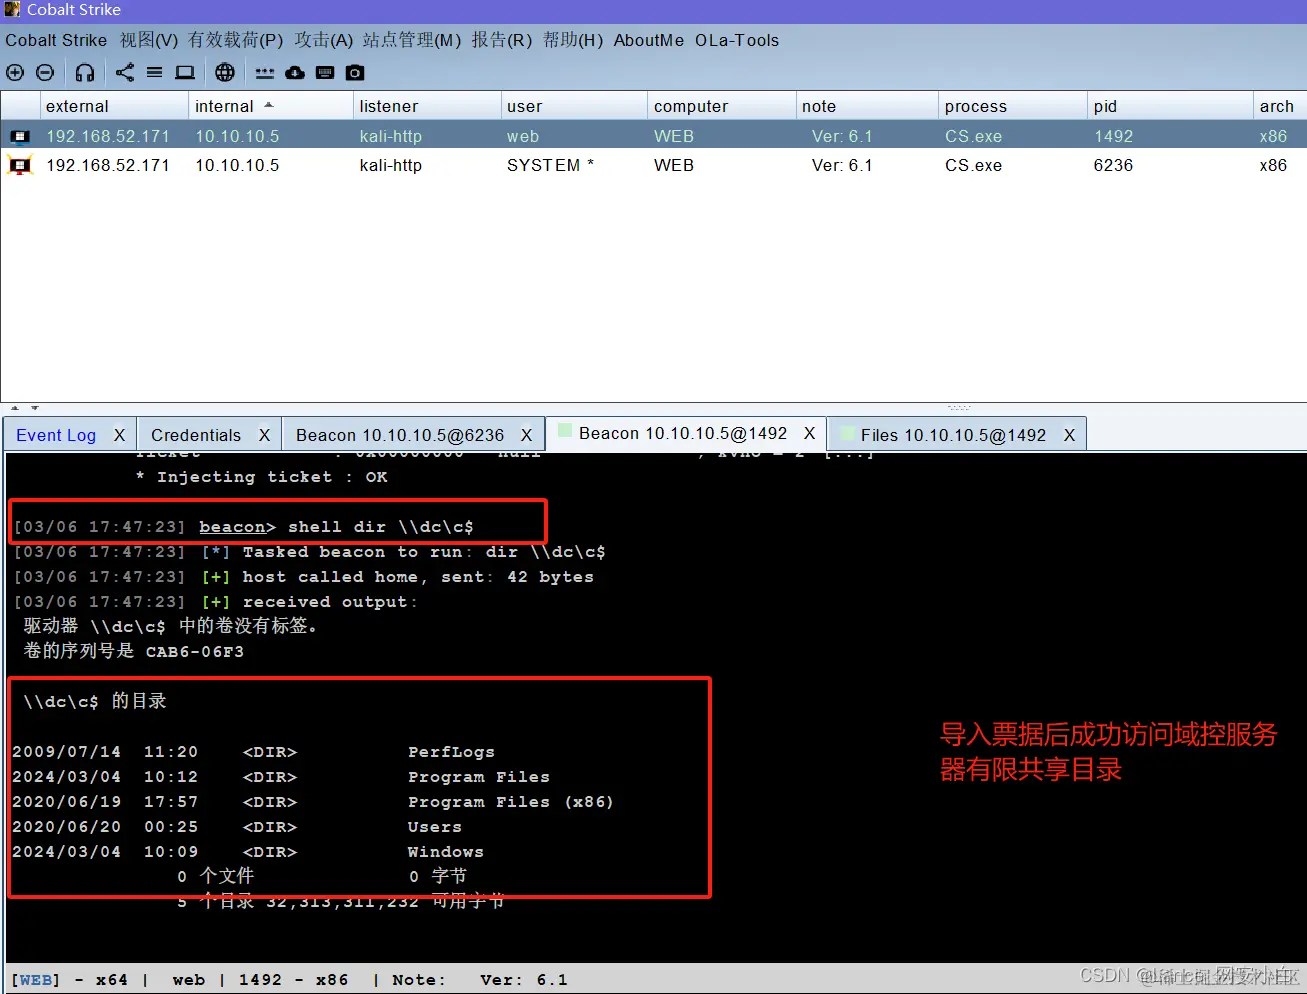Switch to Beacon 10.10.10.5@6236 tab
The width and height of the screenshot is (1307, 994).
point(400,435)
